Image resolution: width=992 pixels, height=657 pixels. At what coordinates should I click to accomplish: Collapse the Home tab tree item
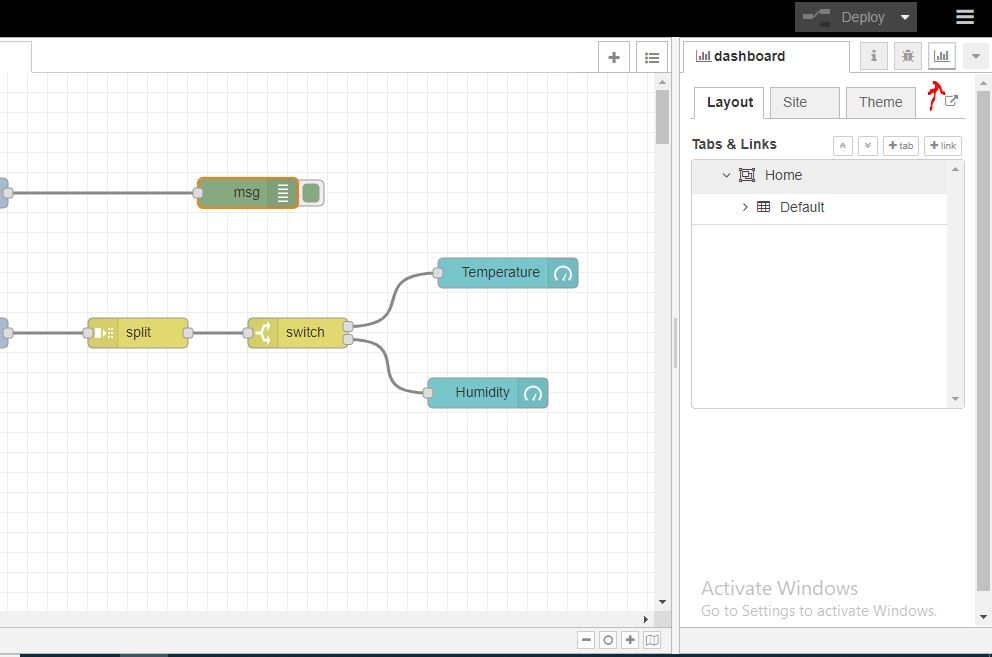point(726,175)
